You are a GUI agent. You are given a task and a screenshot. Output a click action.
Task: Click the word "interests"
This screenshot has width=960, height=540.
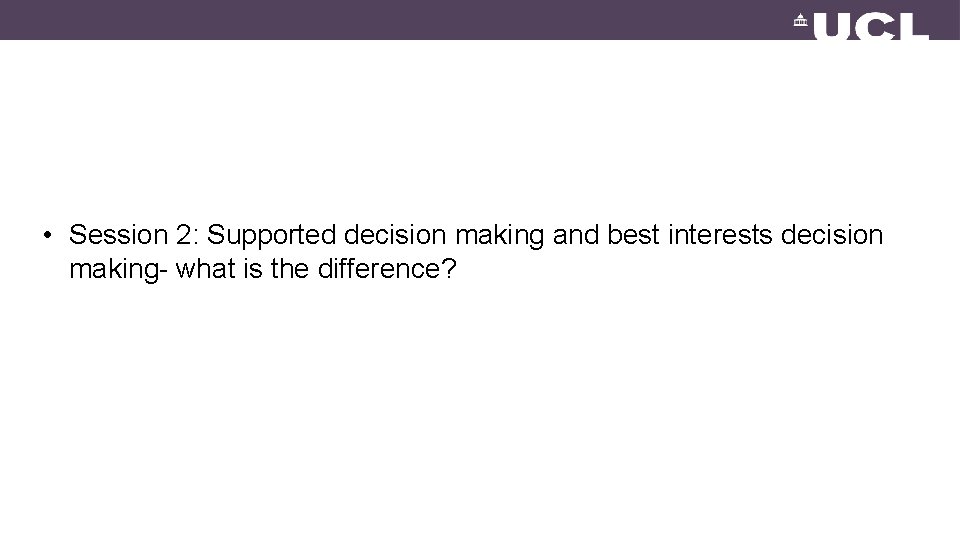point(720,235)
